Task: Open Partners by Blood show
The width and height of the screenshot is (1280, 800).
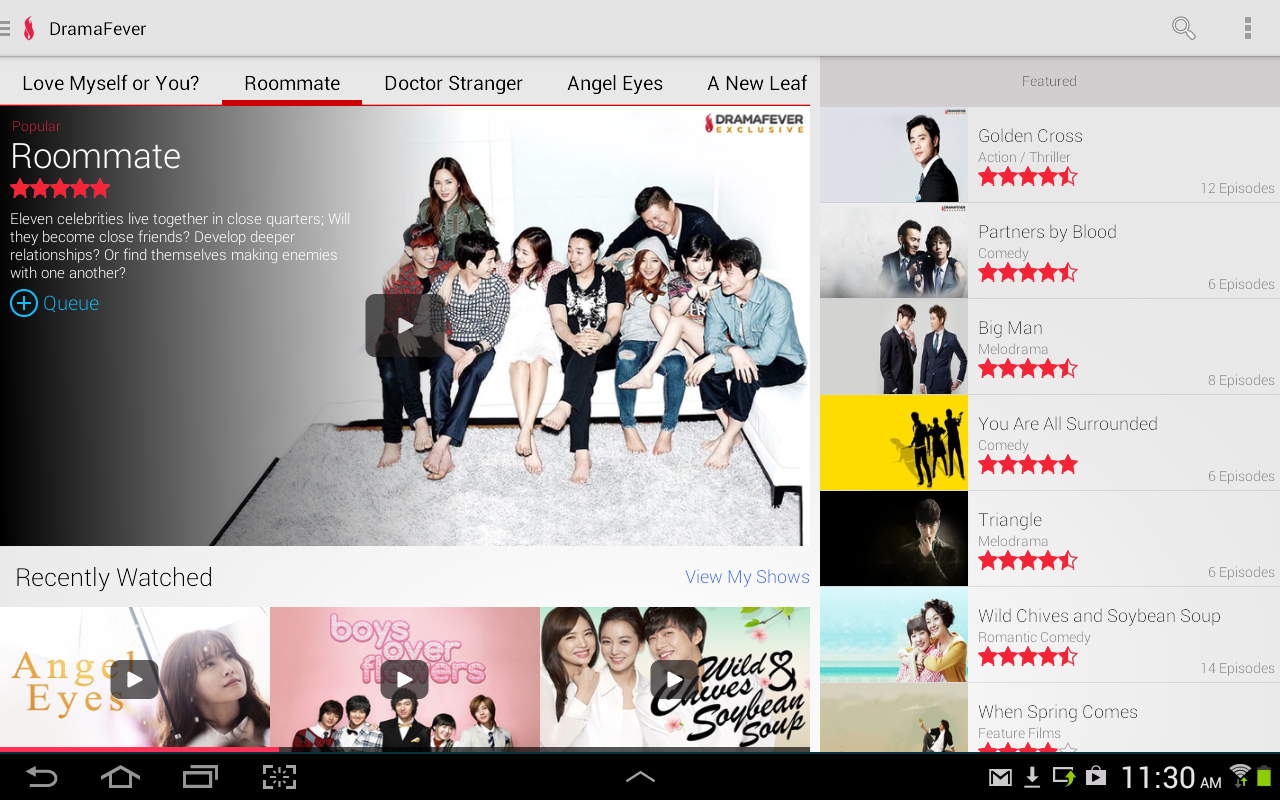Action: click(x=1050, y=251)
